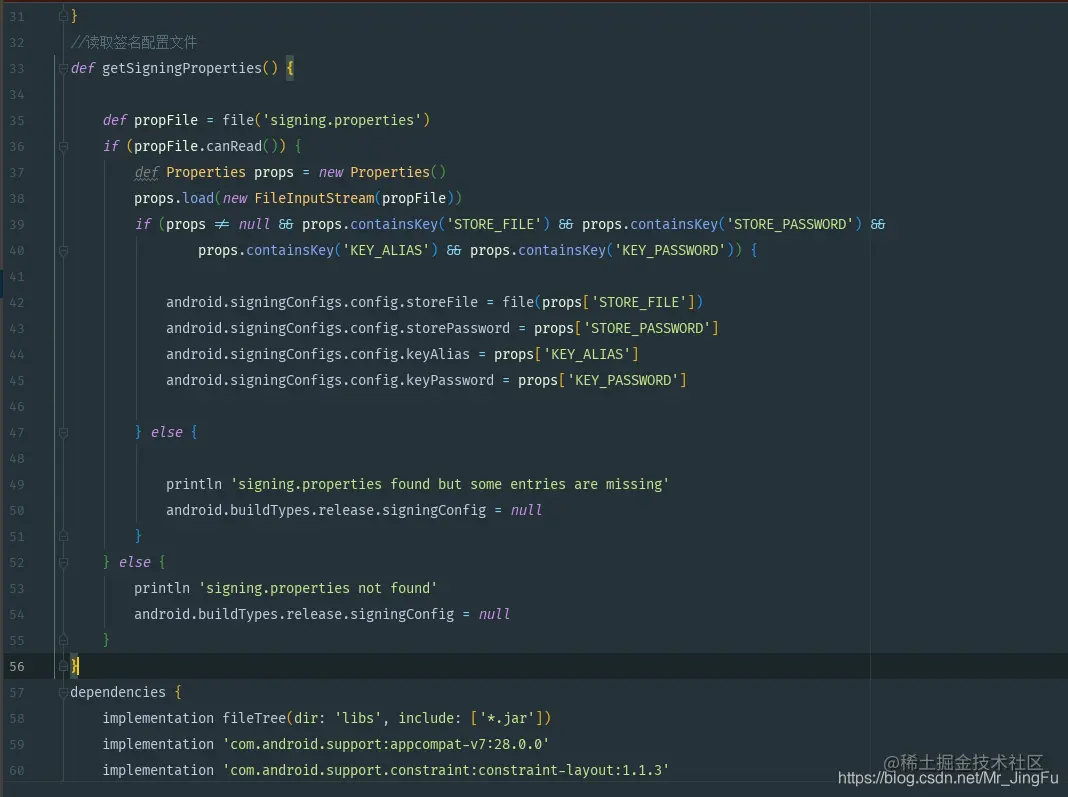The width and height of the screenshot is (1068, 797).
Task: Click fileTree on line 58
Action: (x=254, y=718)
